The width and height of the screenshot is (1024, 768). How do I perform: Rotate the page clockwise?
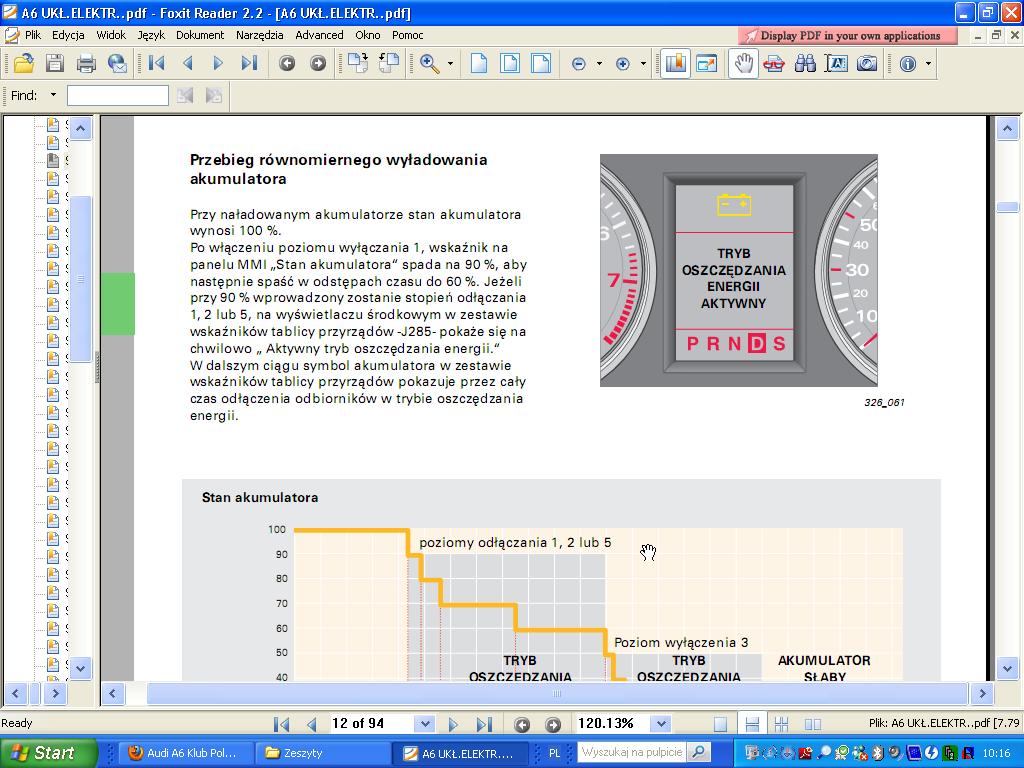click(357, 63)
